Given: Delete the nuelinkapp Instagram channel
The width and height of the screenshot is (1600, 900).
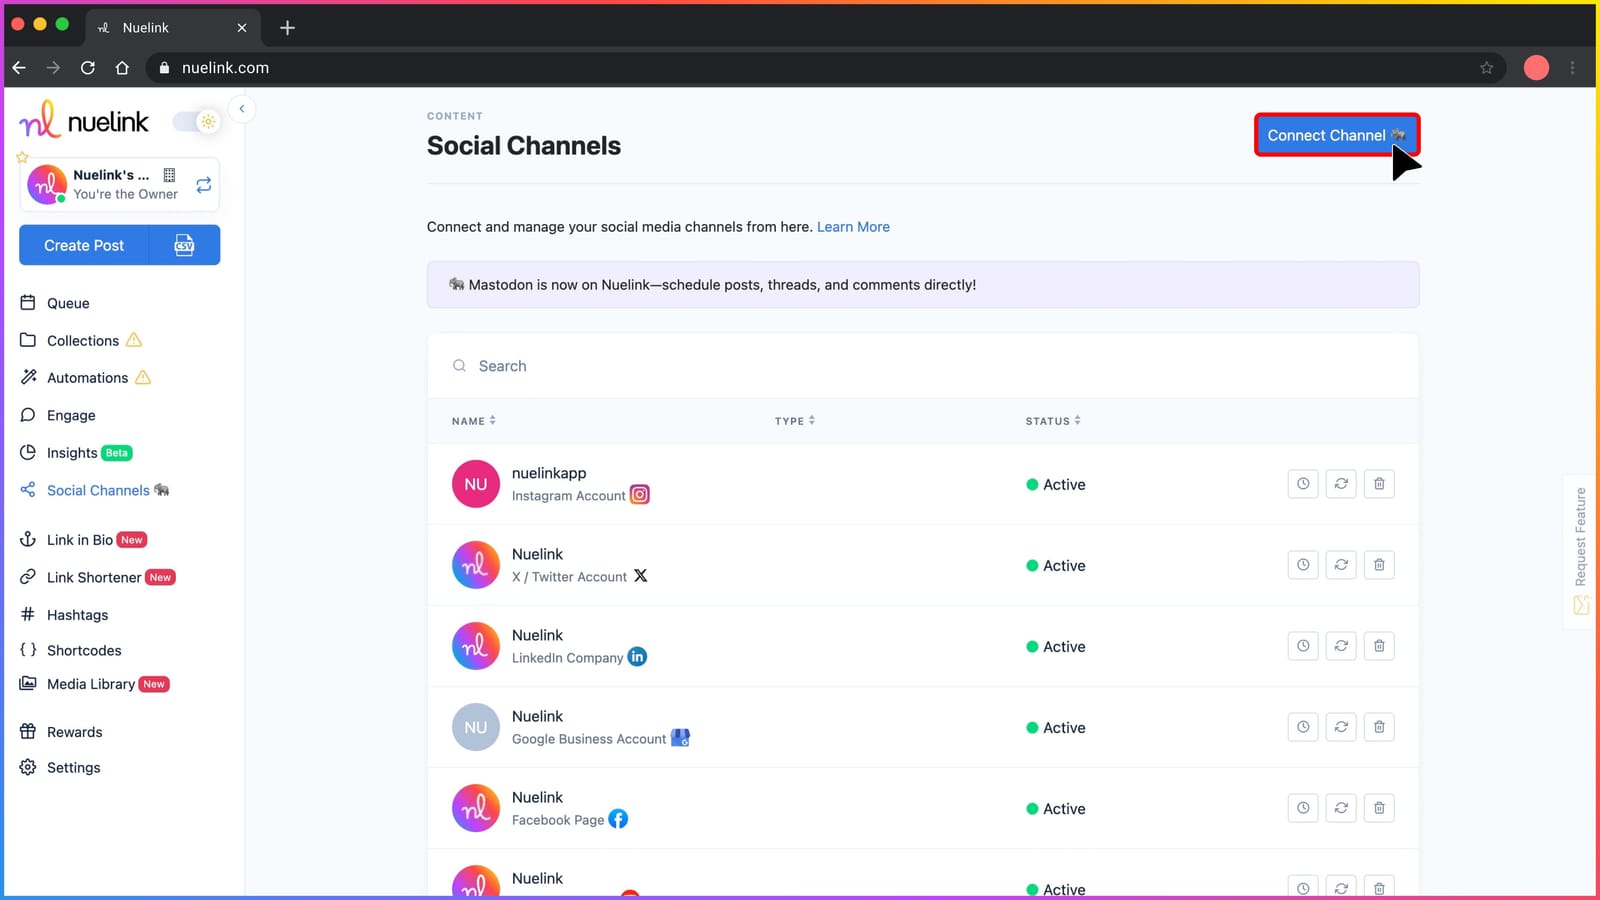Looking at the screenshot, I should (1378, 484).
